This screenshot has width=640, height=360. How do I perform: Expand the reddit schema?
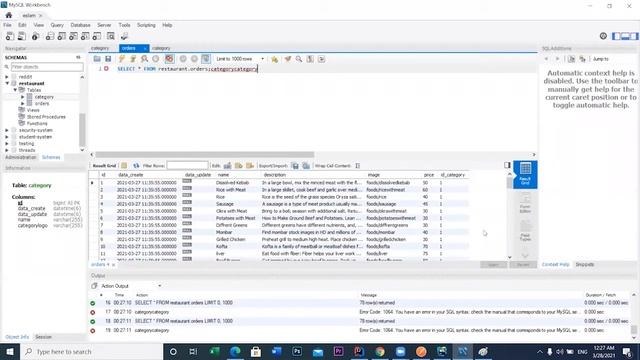coord(7,77)
